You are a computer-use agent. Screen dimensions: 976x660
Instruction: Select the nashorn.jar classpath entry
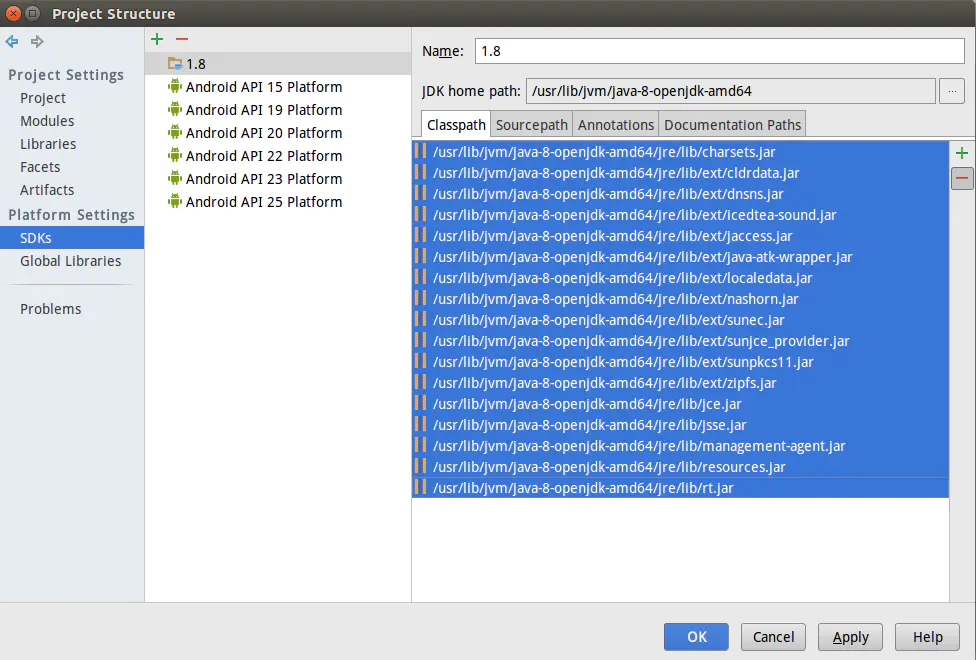(x=680, y=299)
